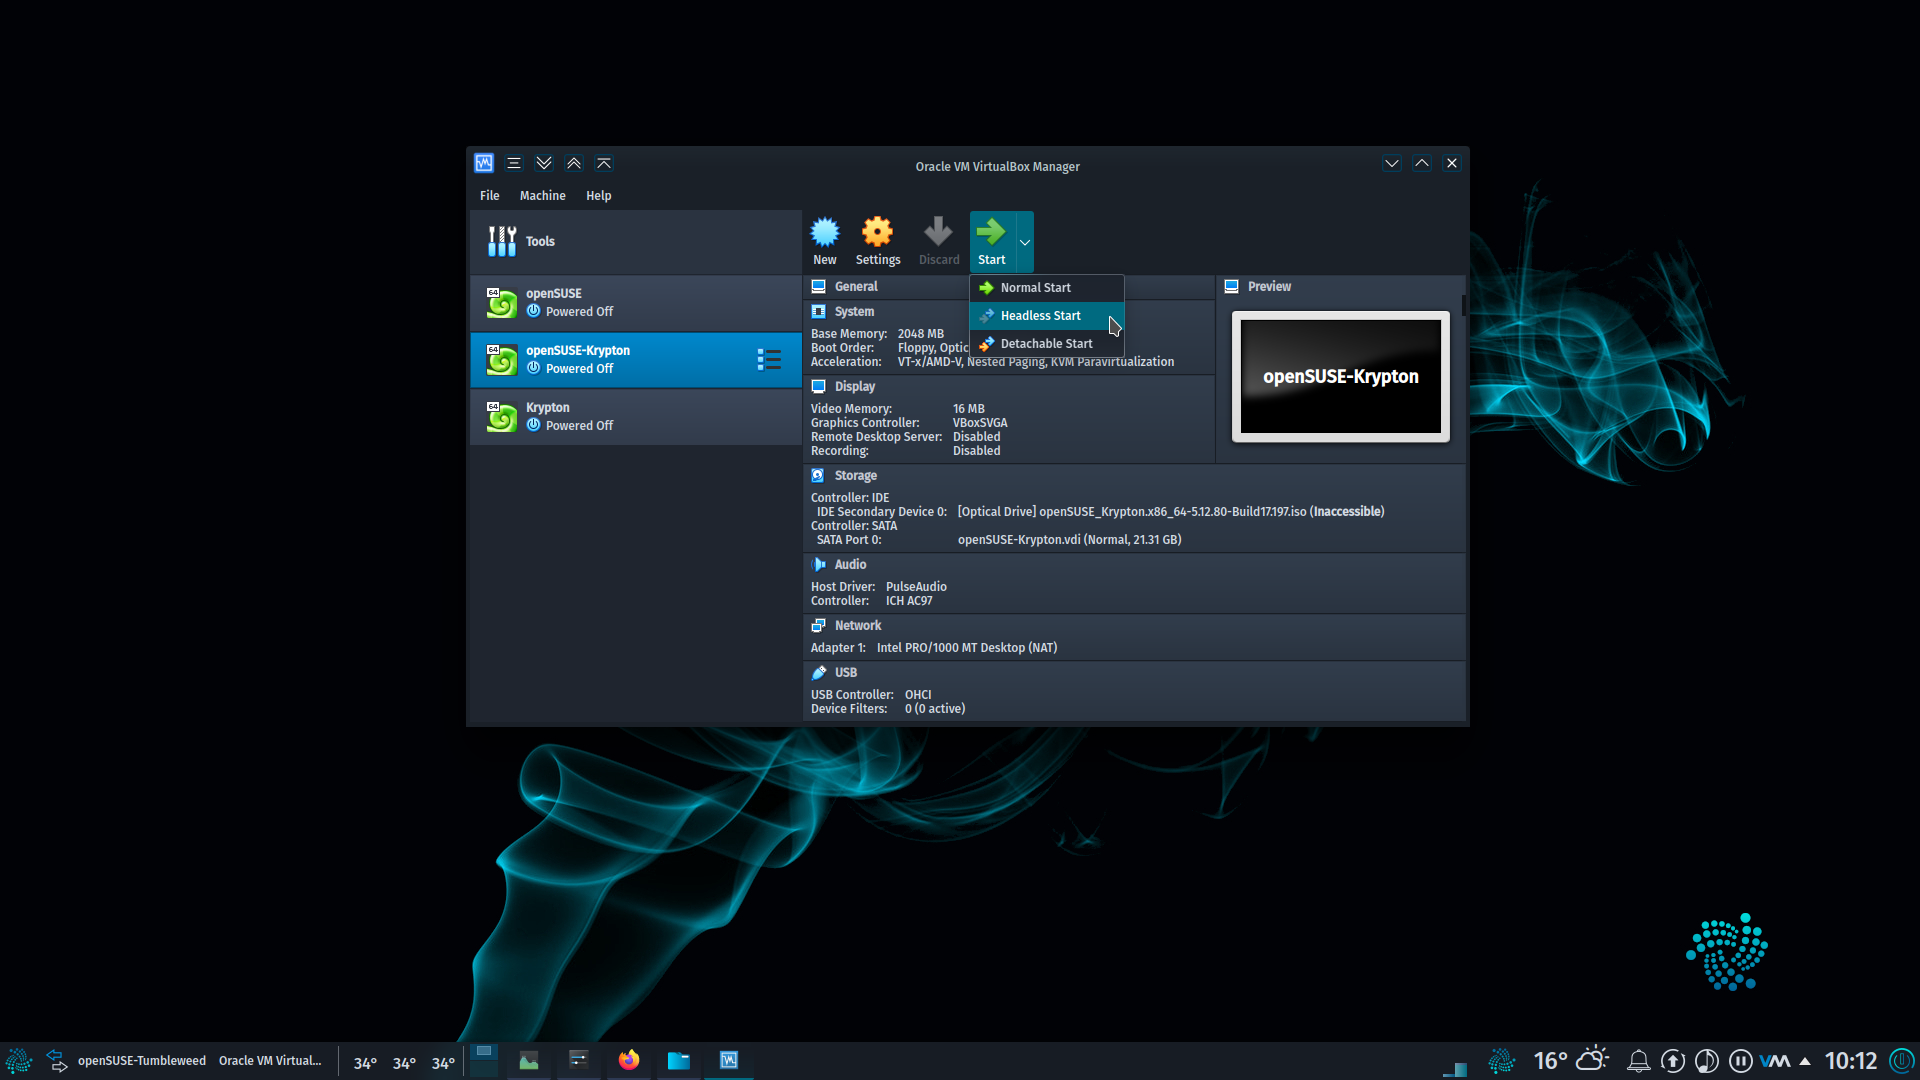Click the Audio section header
This screenshot has height=1080, width=1920.
850,565
